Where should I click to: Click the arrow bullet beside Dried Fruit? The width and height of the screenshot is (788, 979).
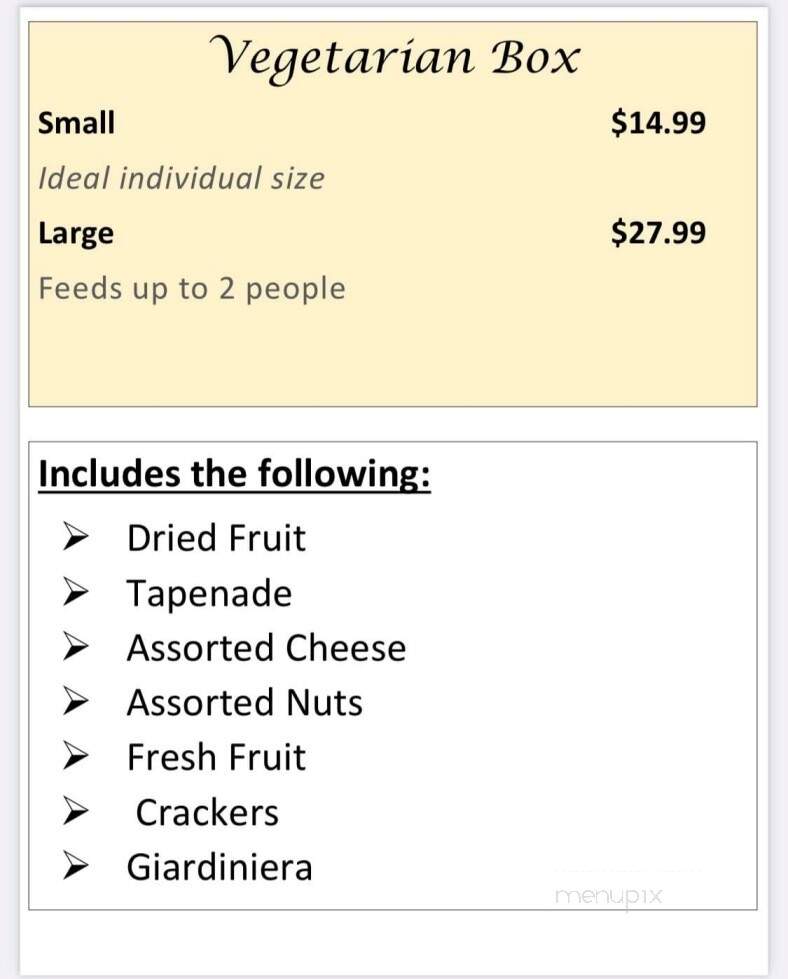coord(76,537)
